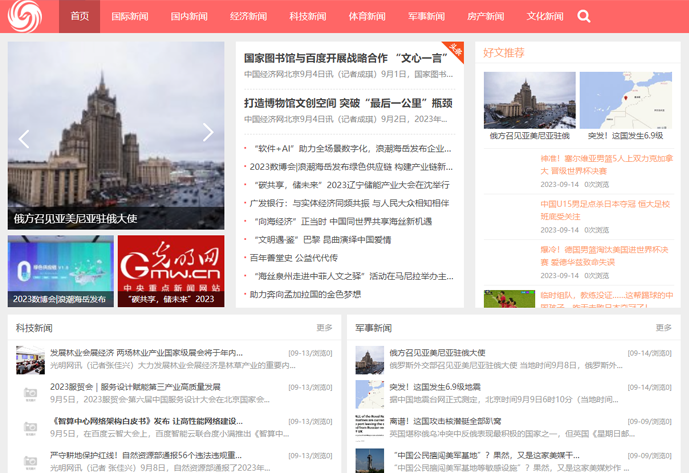Switch to 科技新闻 in navigation bar

307,16
